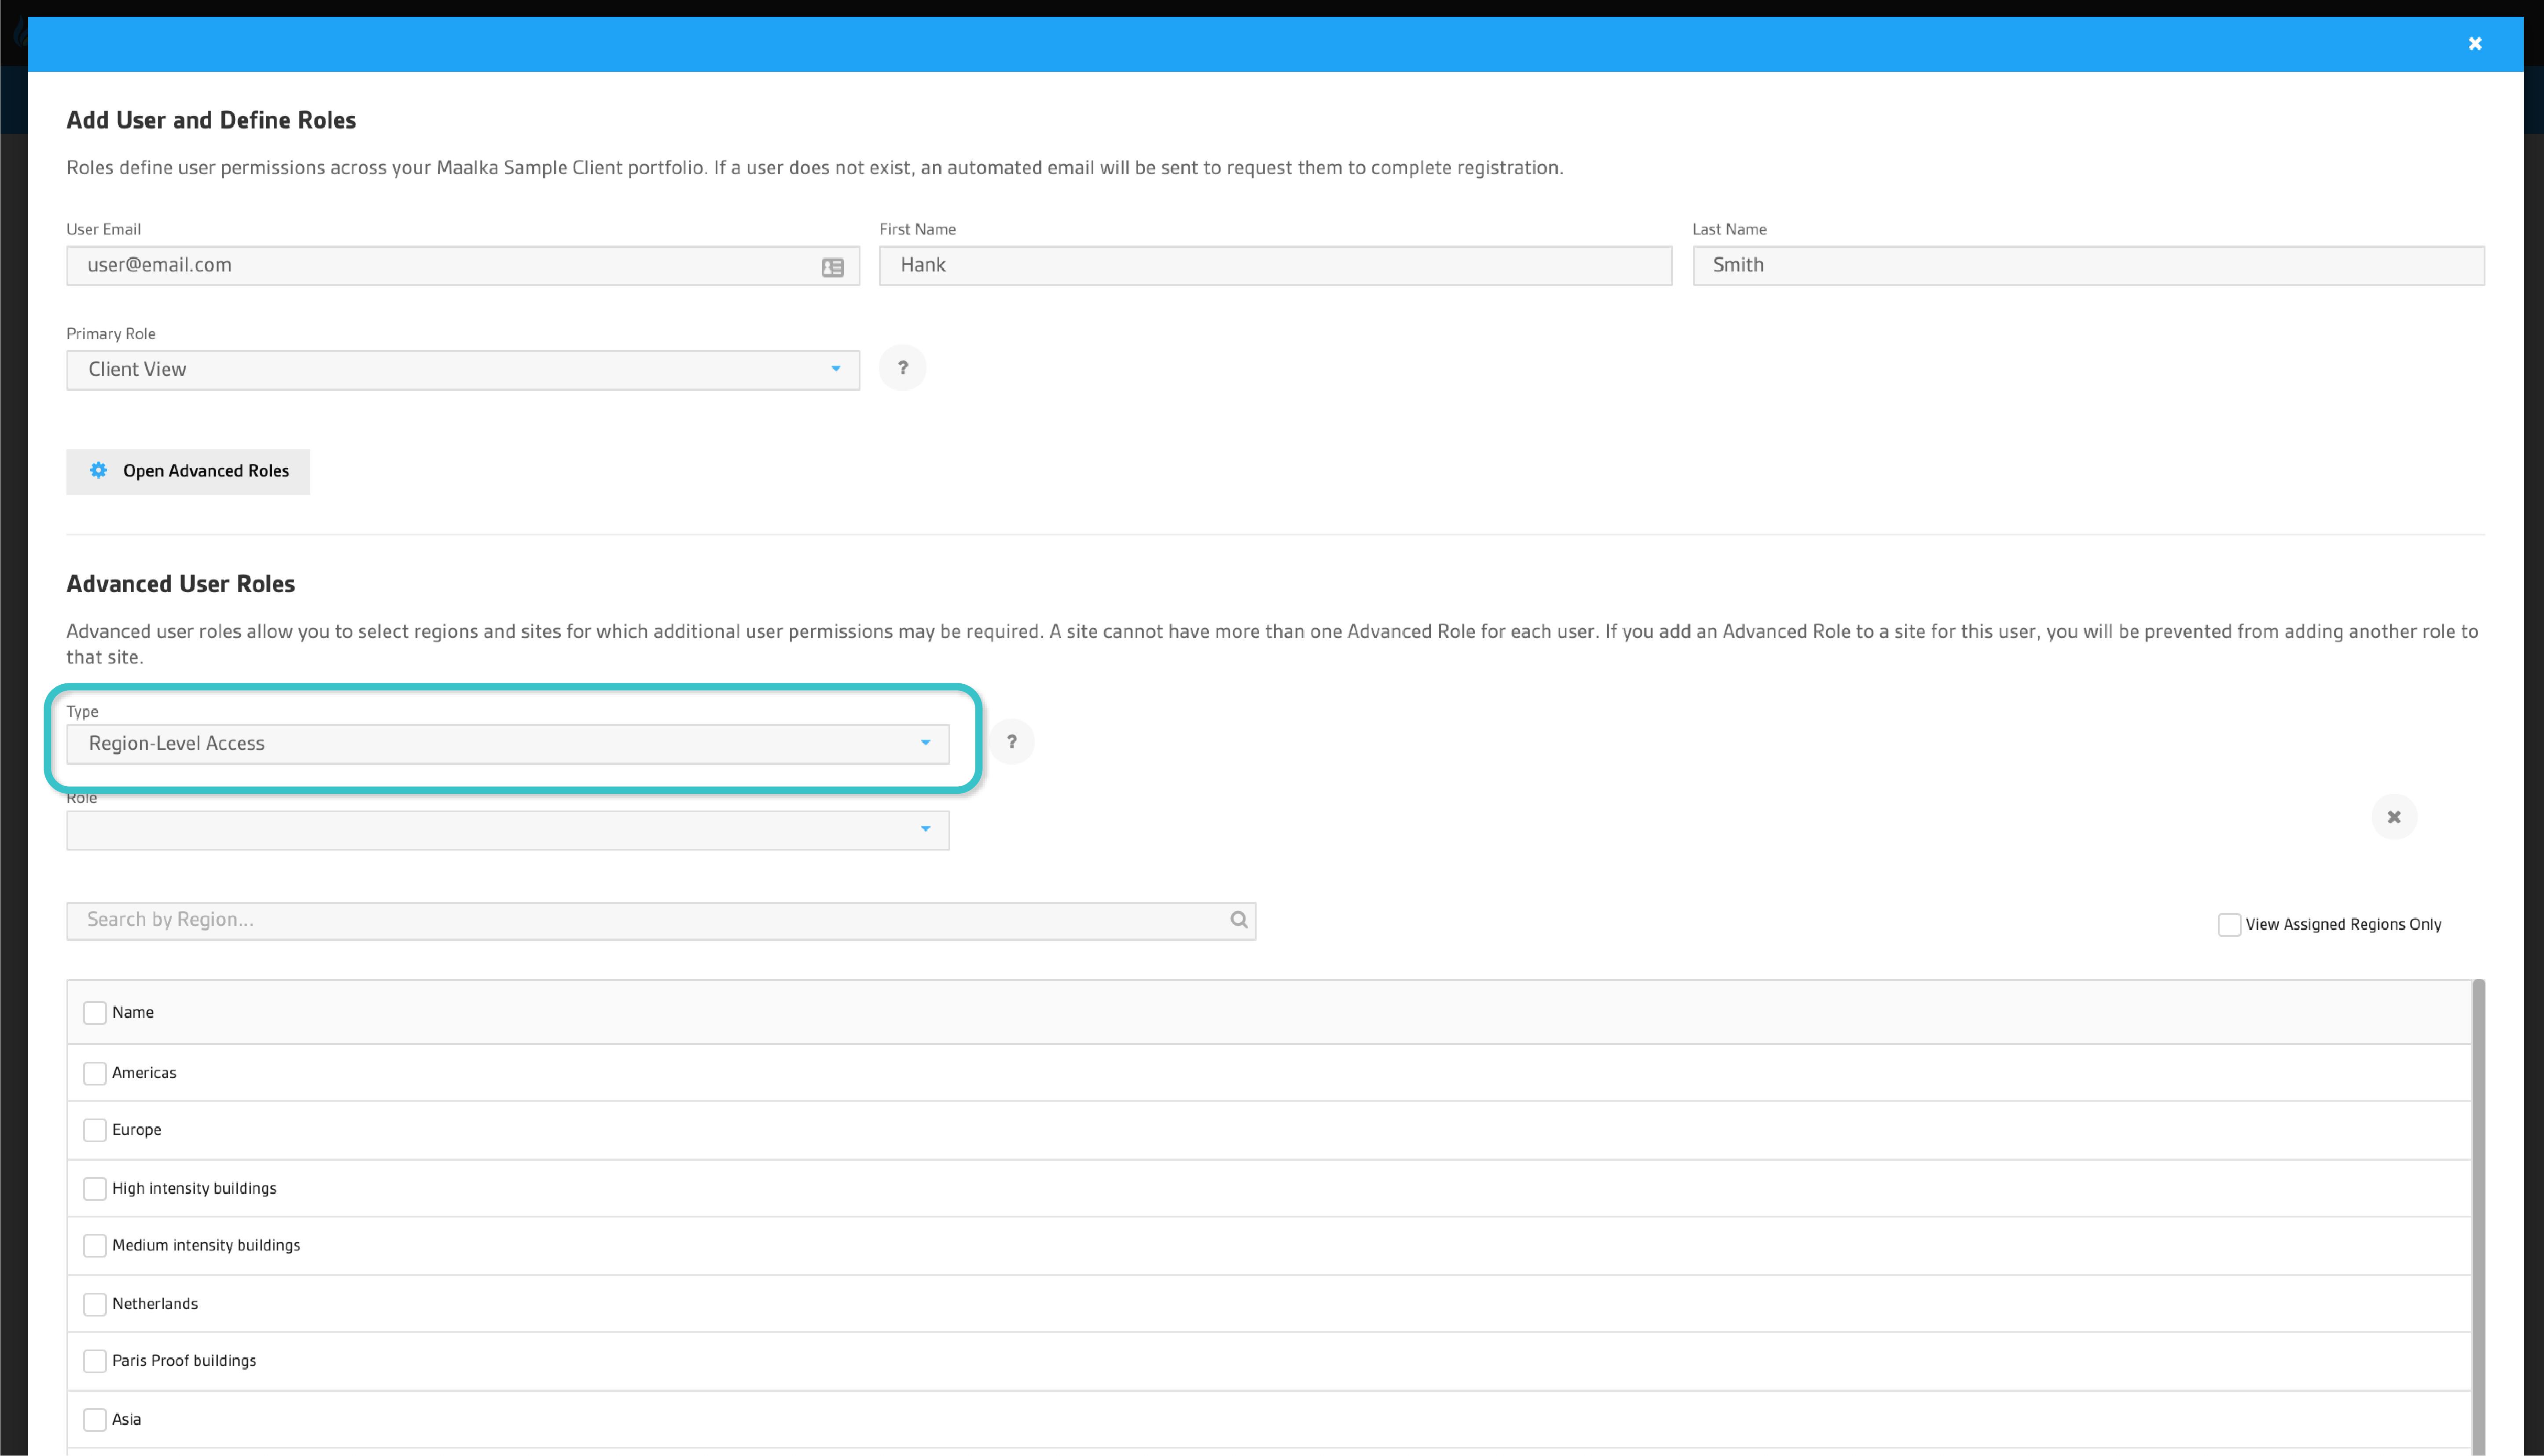Check the Netherlands region
Viewport: 2544px width, 1456px height.
tap(94, 1304)
